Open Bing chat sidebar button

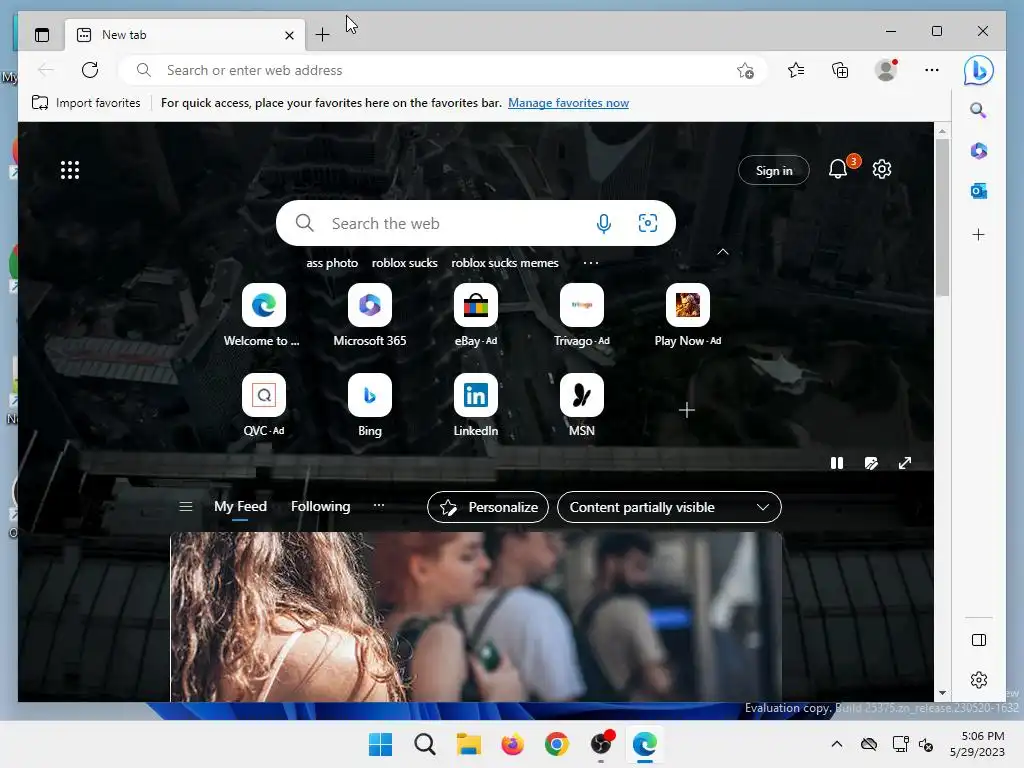978,70
